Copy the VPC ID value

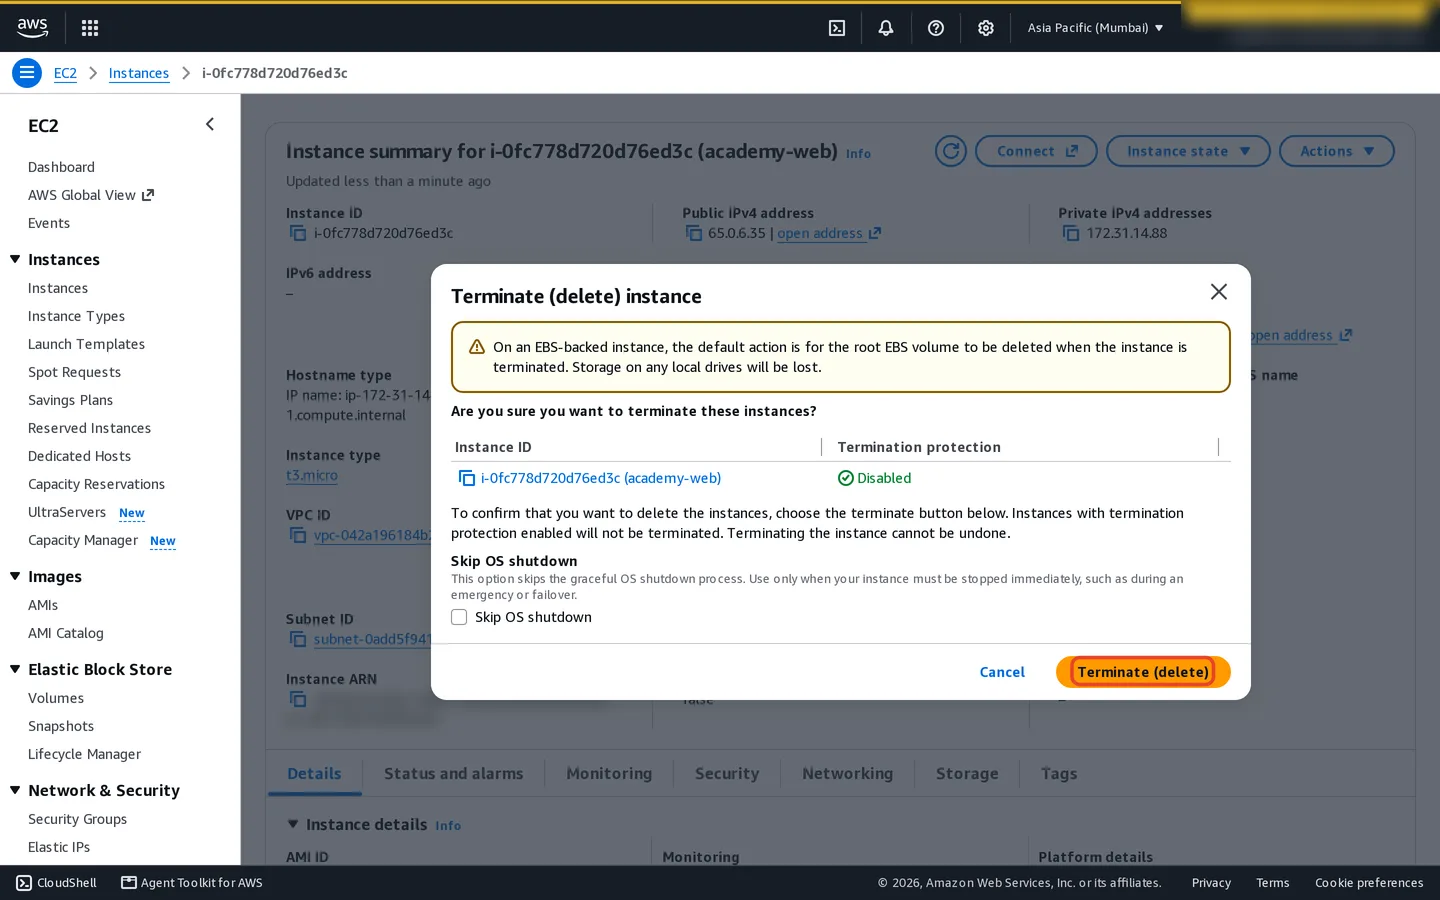tap(298, 535)
